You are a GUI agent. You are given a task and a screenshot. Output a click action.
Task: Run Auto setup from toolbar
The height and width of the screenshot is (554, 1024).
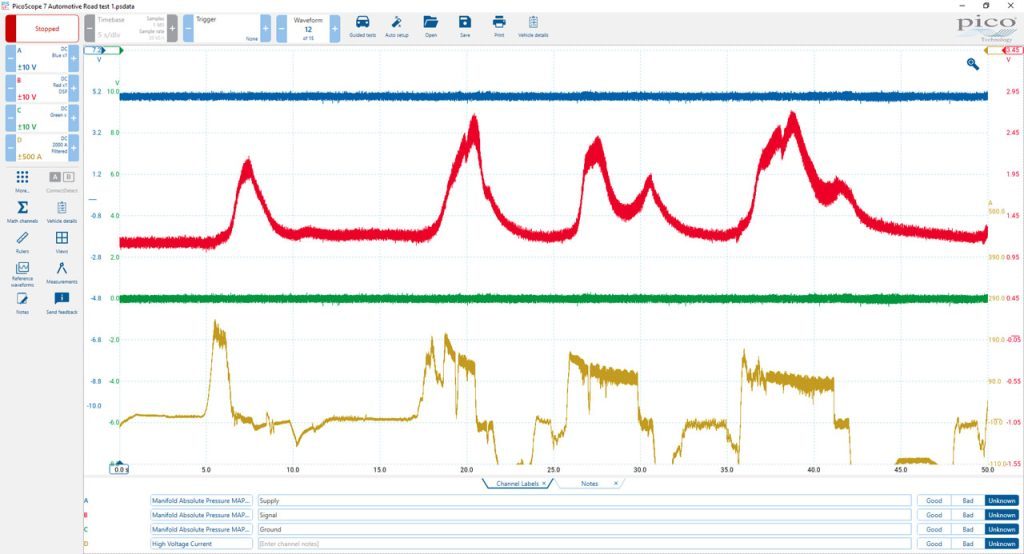tap(396, 26)
